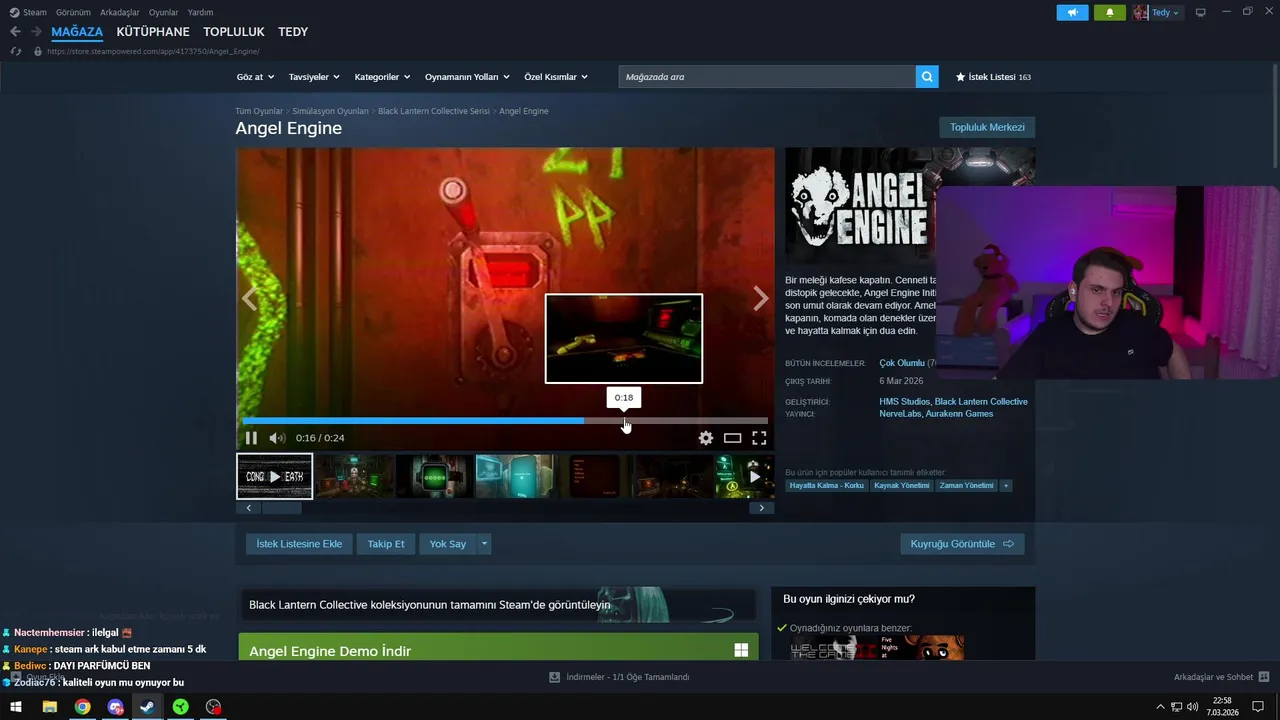Image resolution: width=1280 pixels, height=720 pixels.
Task: Expand the Göz at menu
Action: click(x=254, y=77)
